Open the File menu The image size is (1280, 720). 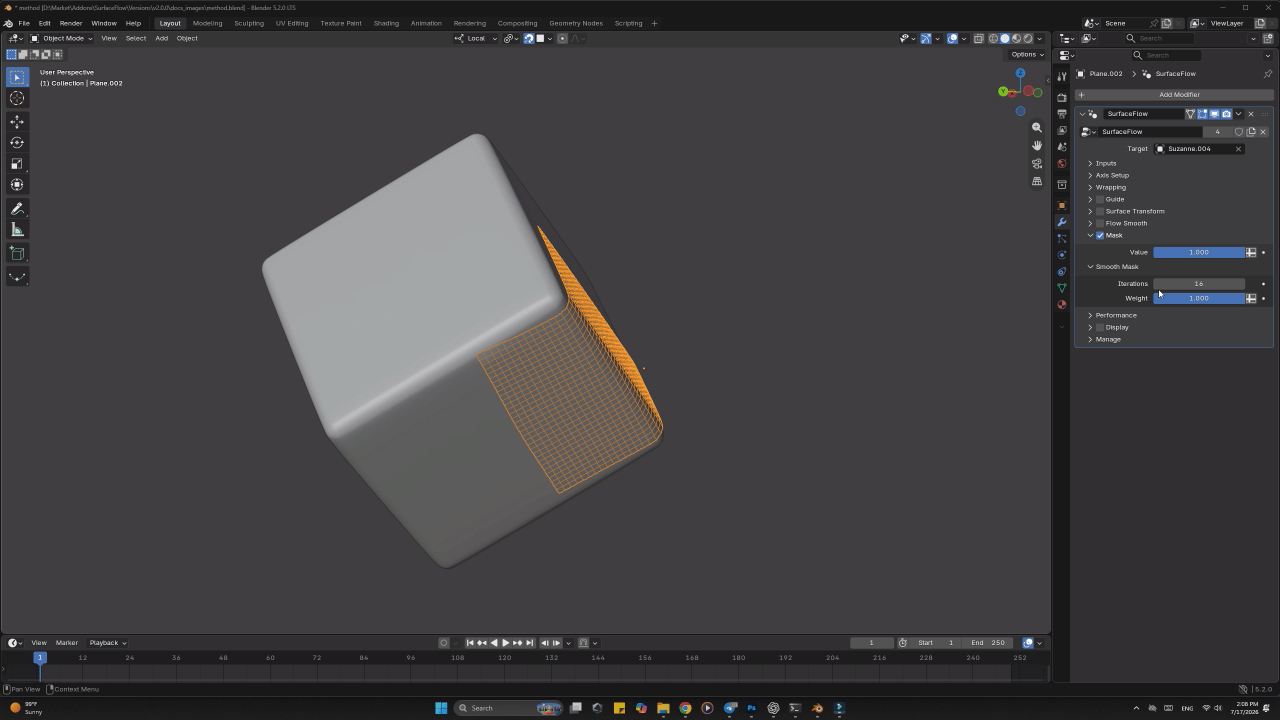(x=24, y=23)
